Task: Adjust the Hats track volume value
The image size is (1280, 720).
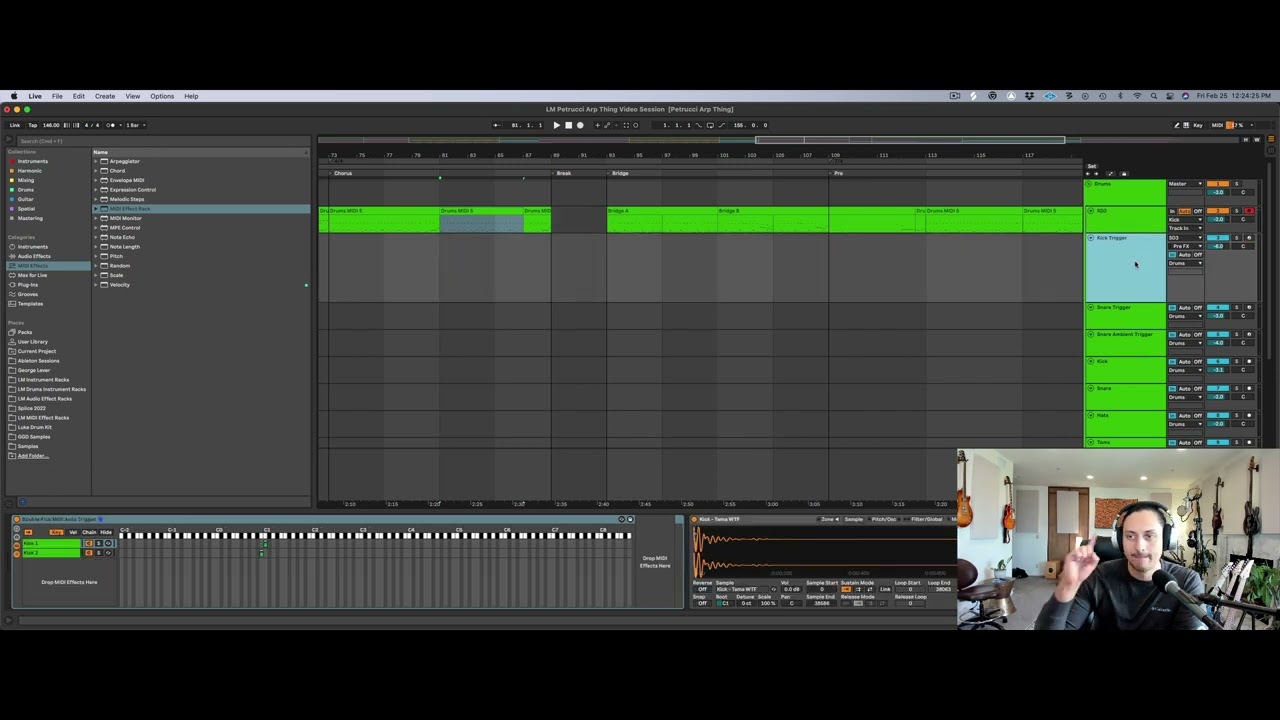Action: pyautogui.click(x=1218, y=424)
